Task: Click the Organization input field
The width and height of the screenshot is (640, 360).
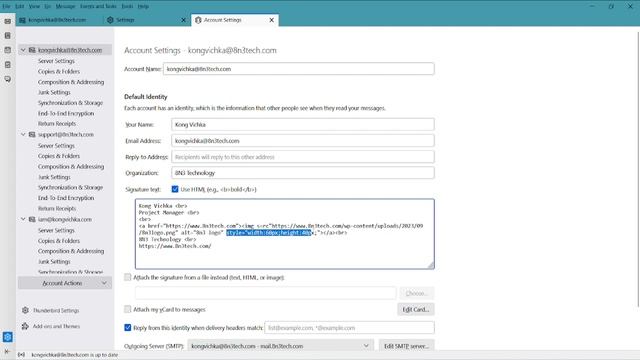Action: coord(303,173)
